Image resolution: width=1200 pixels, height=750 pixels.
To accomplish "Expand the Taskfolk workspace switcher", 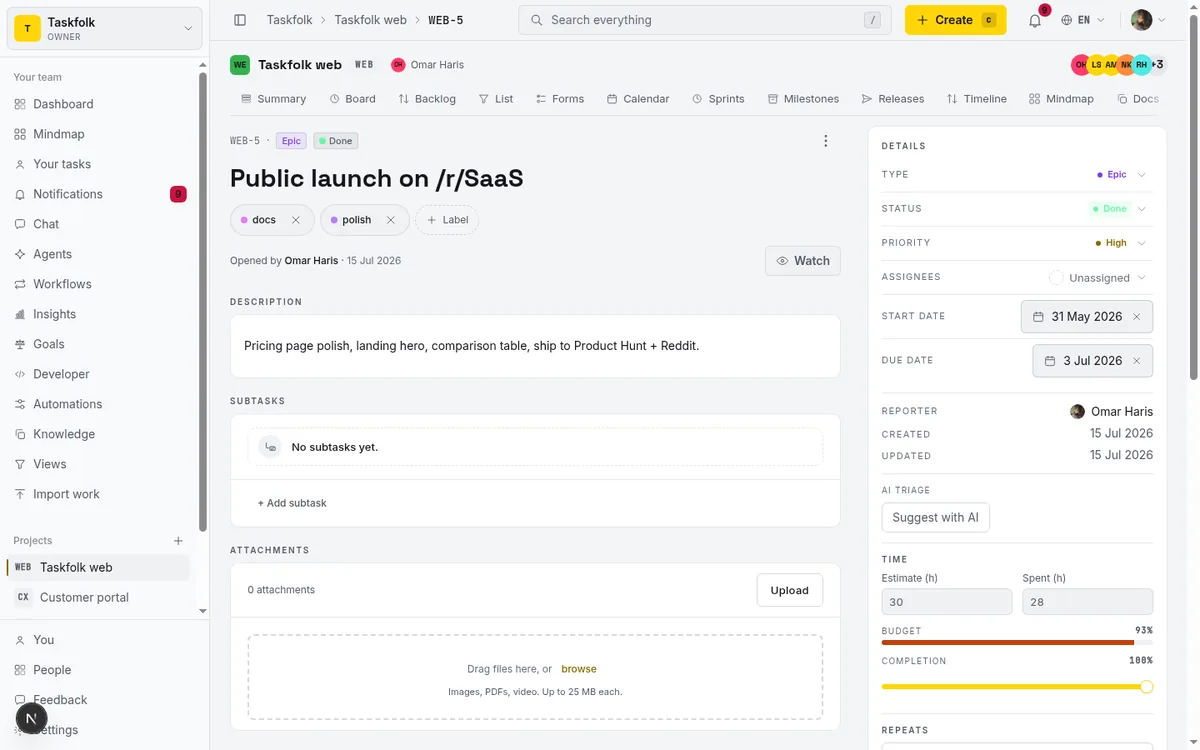I will click(x=105, y=29).
